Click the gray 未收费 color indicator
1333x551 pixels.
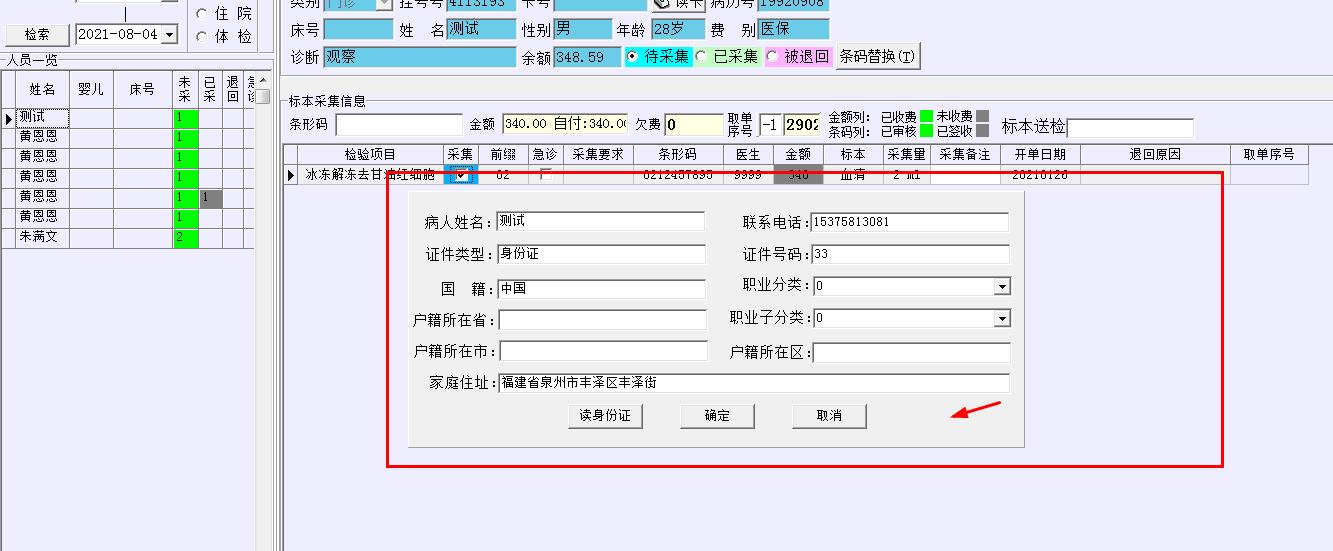point(982,117)
